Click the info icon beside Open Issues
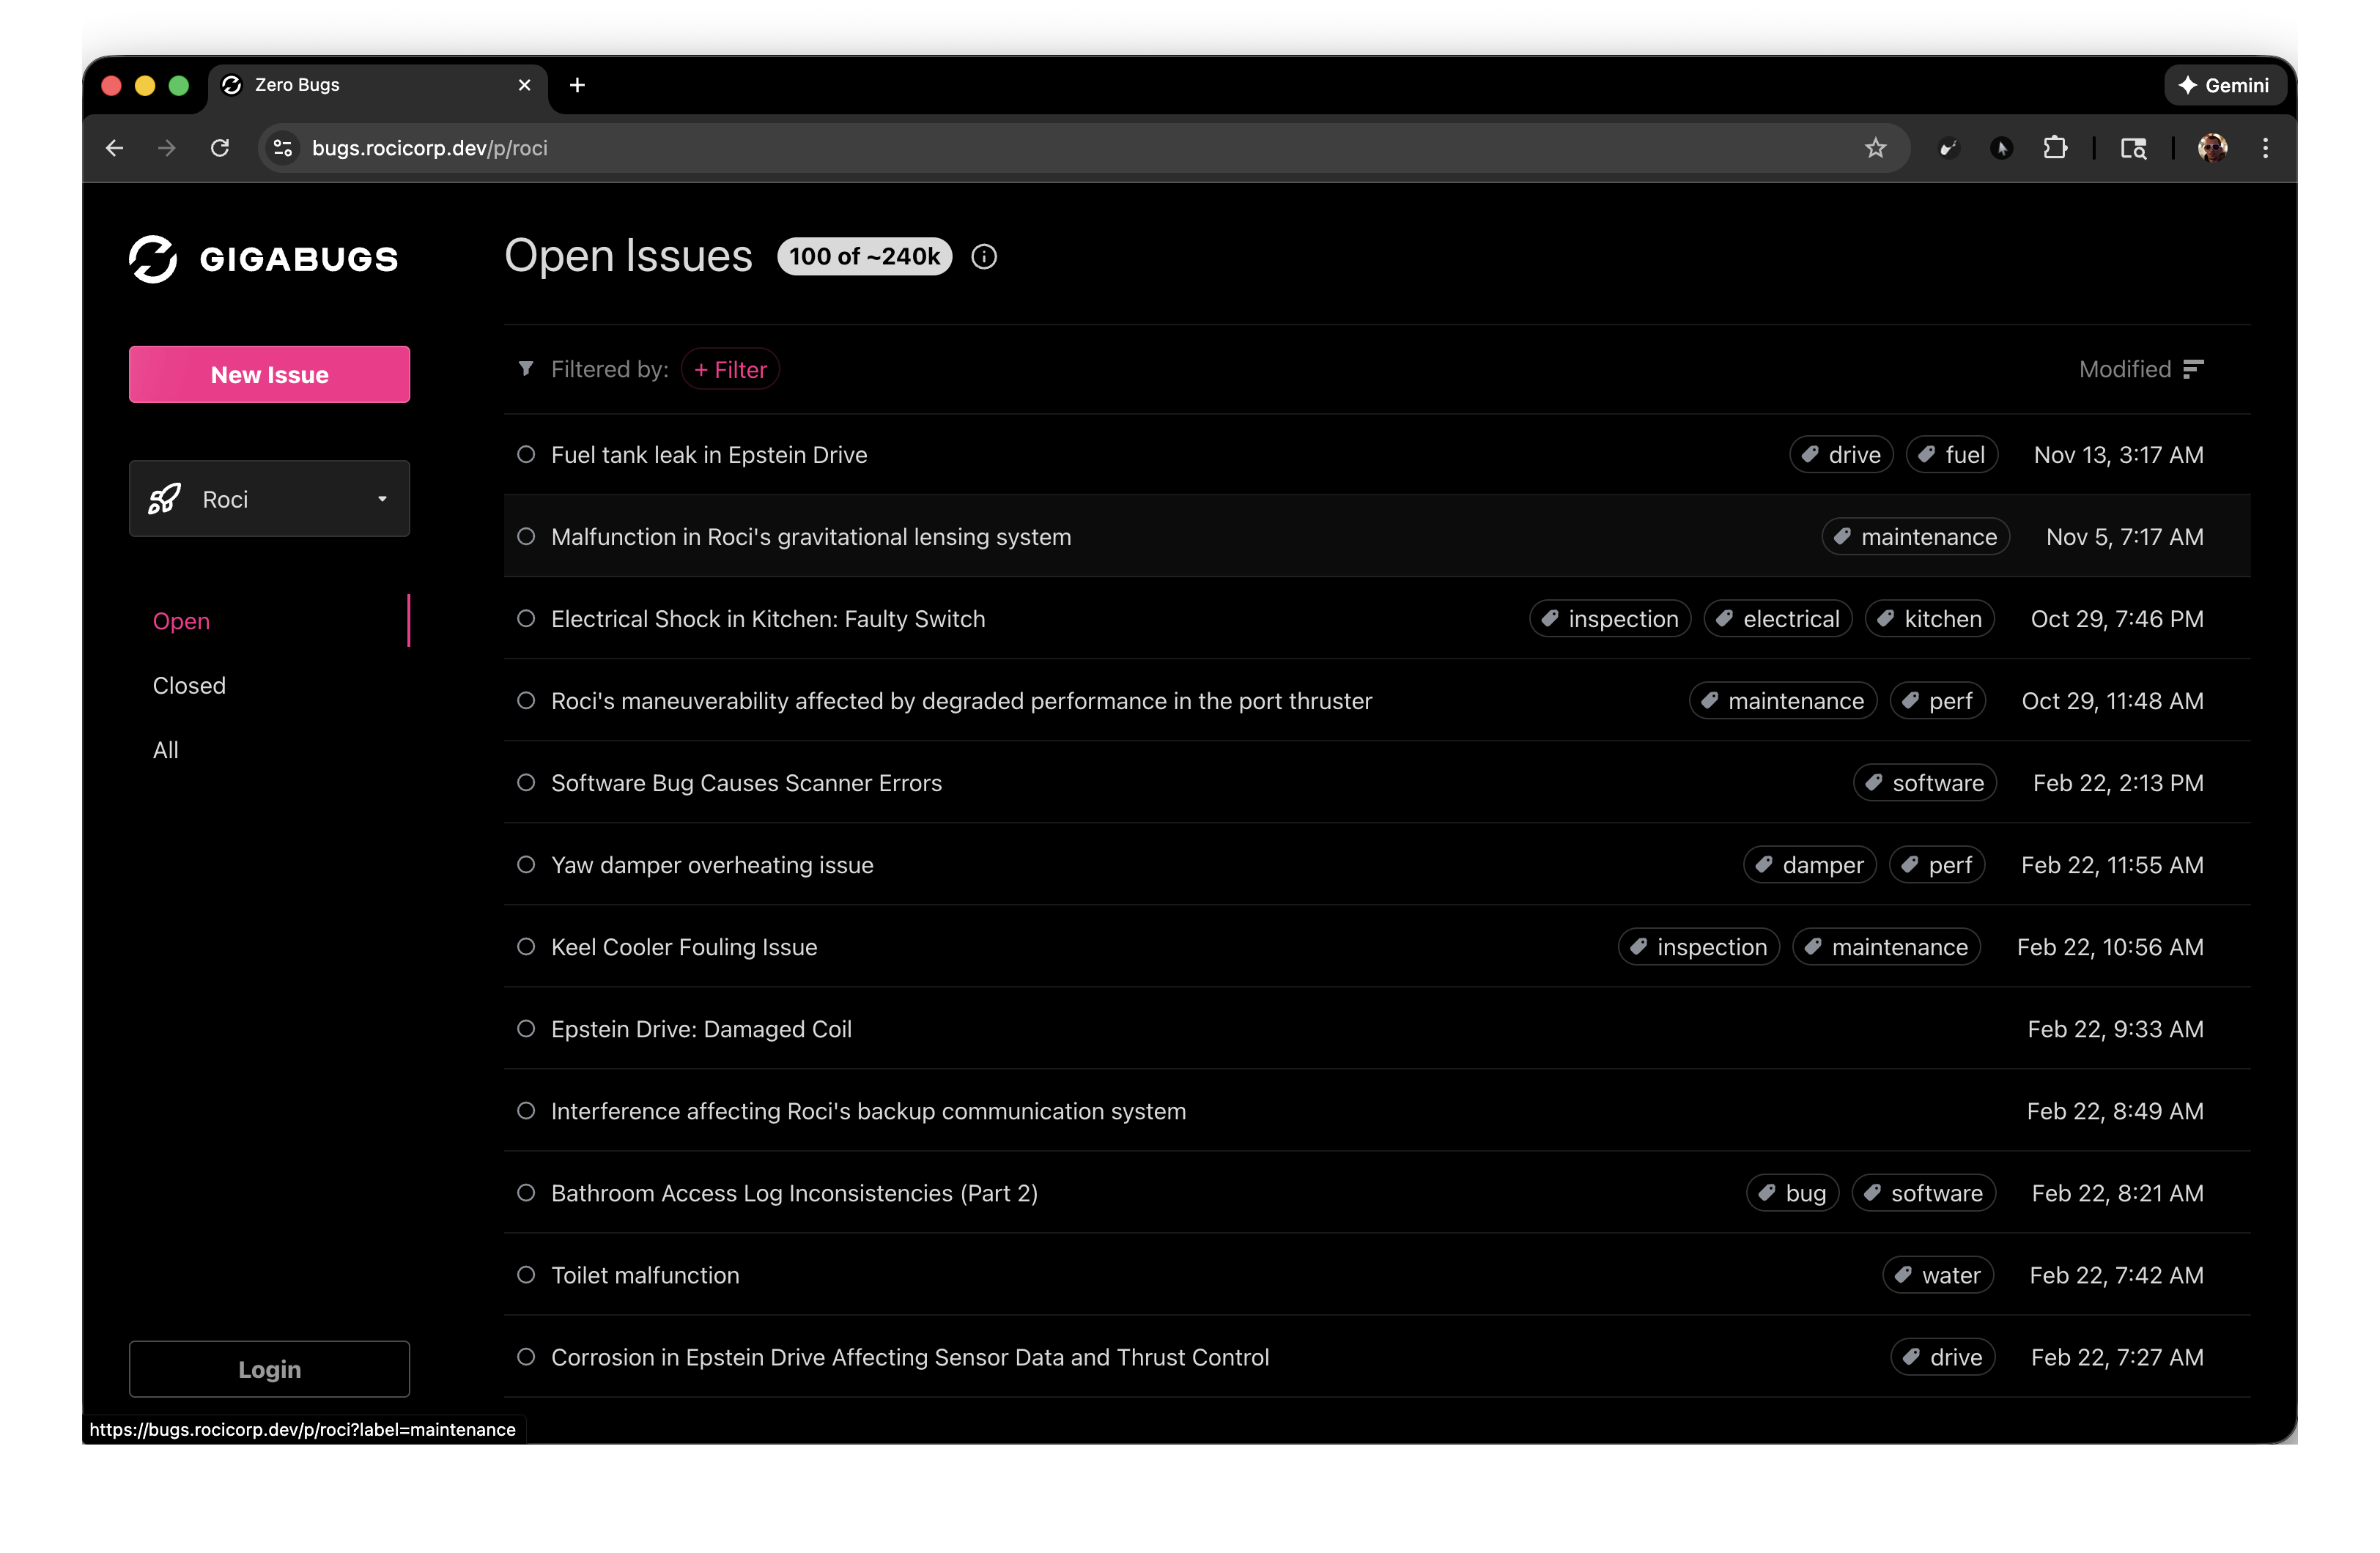This screenshot has height=1553, width=2380. click(x=984, y=257)
